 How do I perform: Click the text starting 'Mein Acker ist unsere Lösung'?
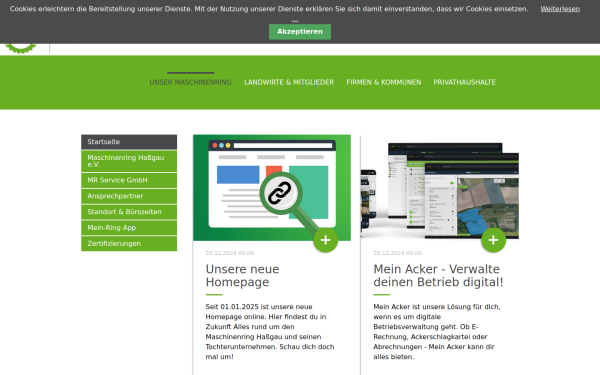pyautogui.click(x=437, y=332)
